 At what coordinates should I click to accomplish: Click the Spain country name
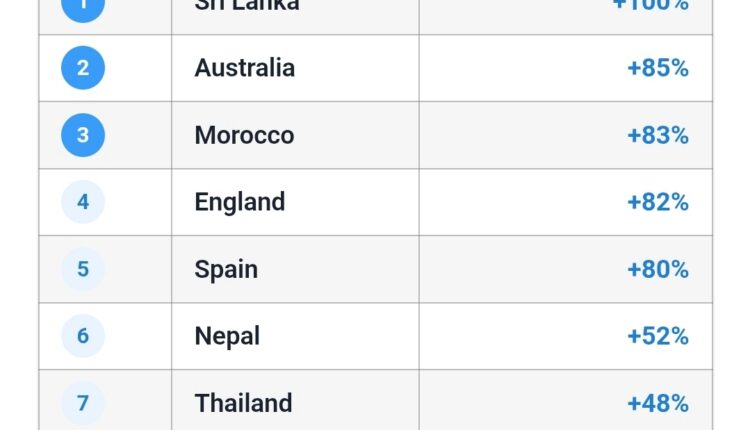pyautogui.click(x=226, y=270)
